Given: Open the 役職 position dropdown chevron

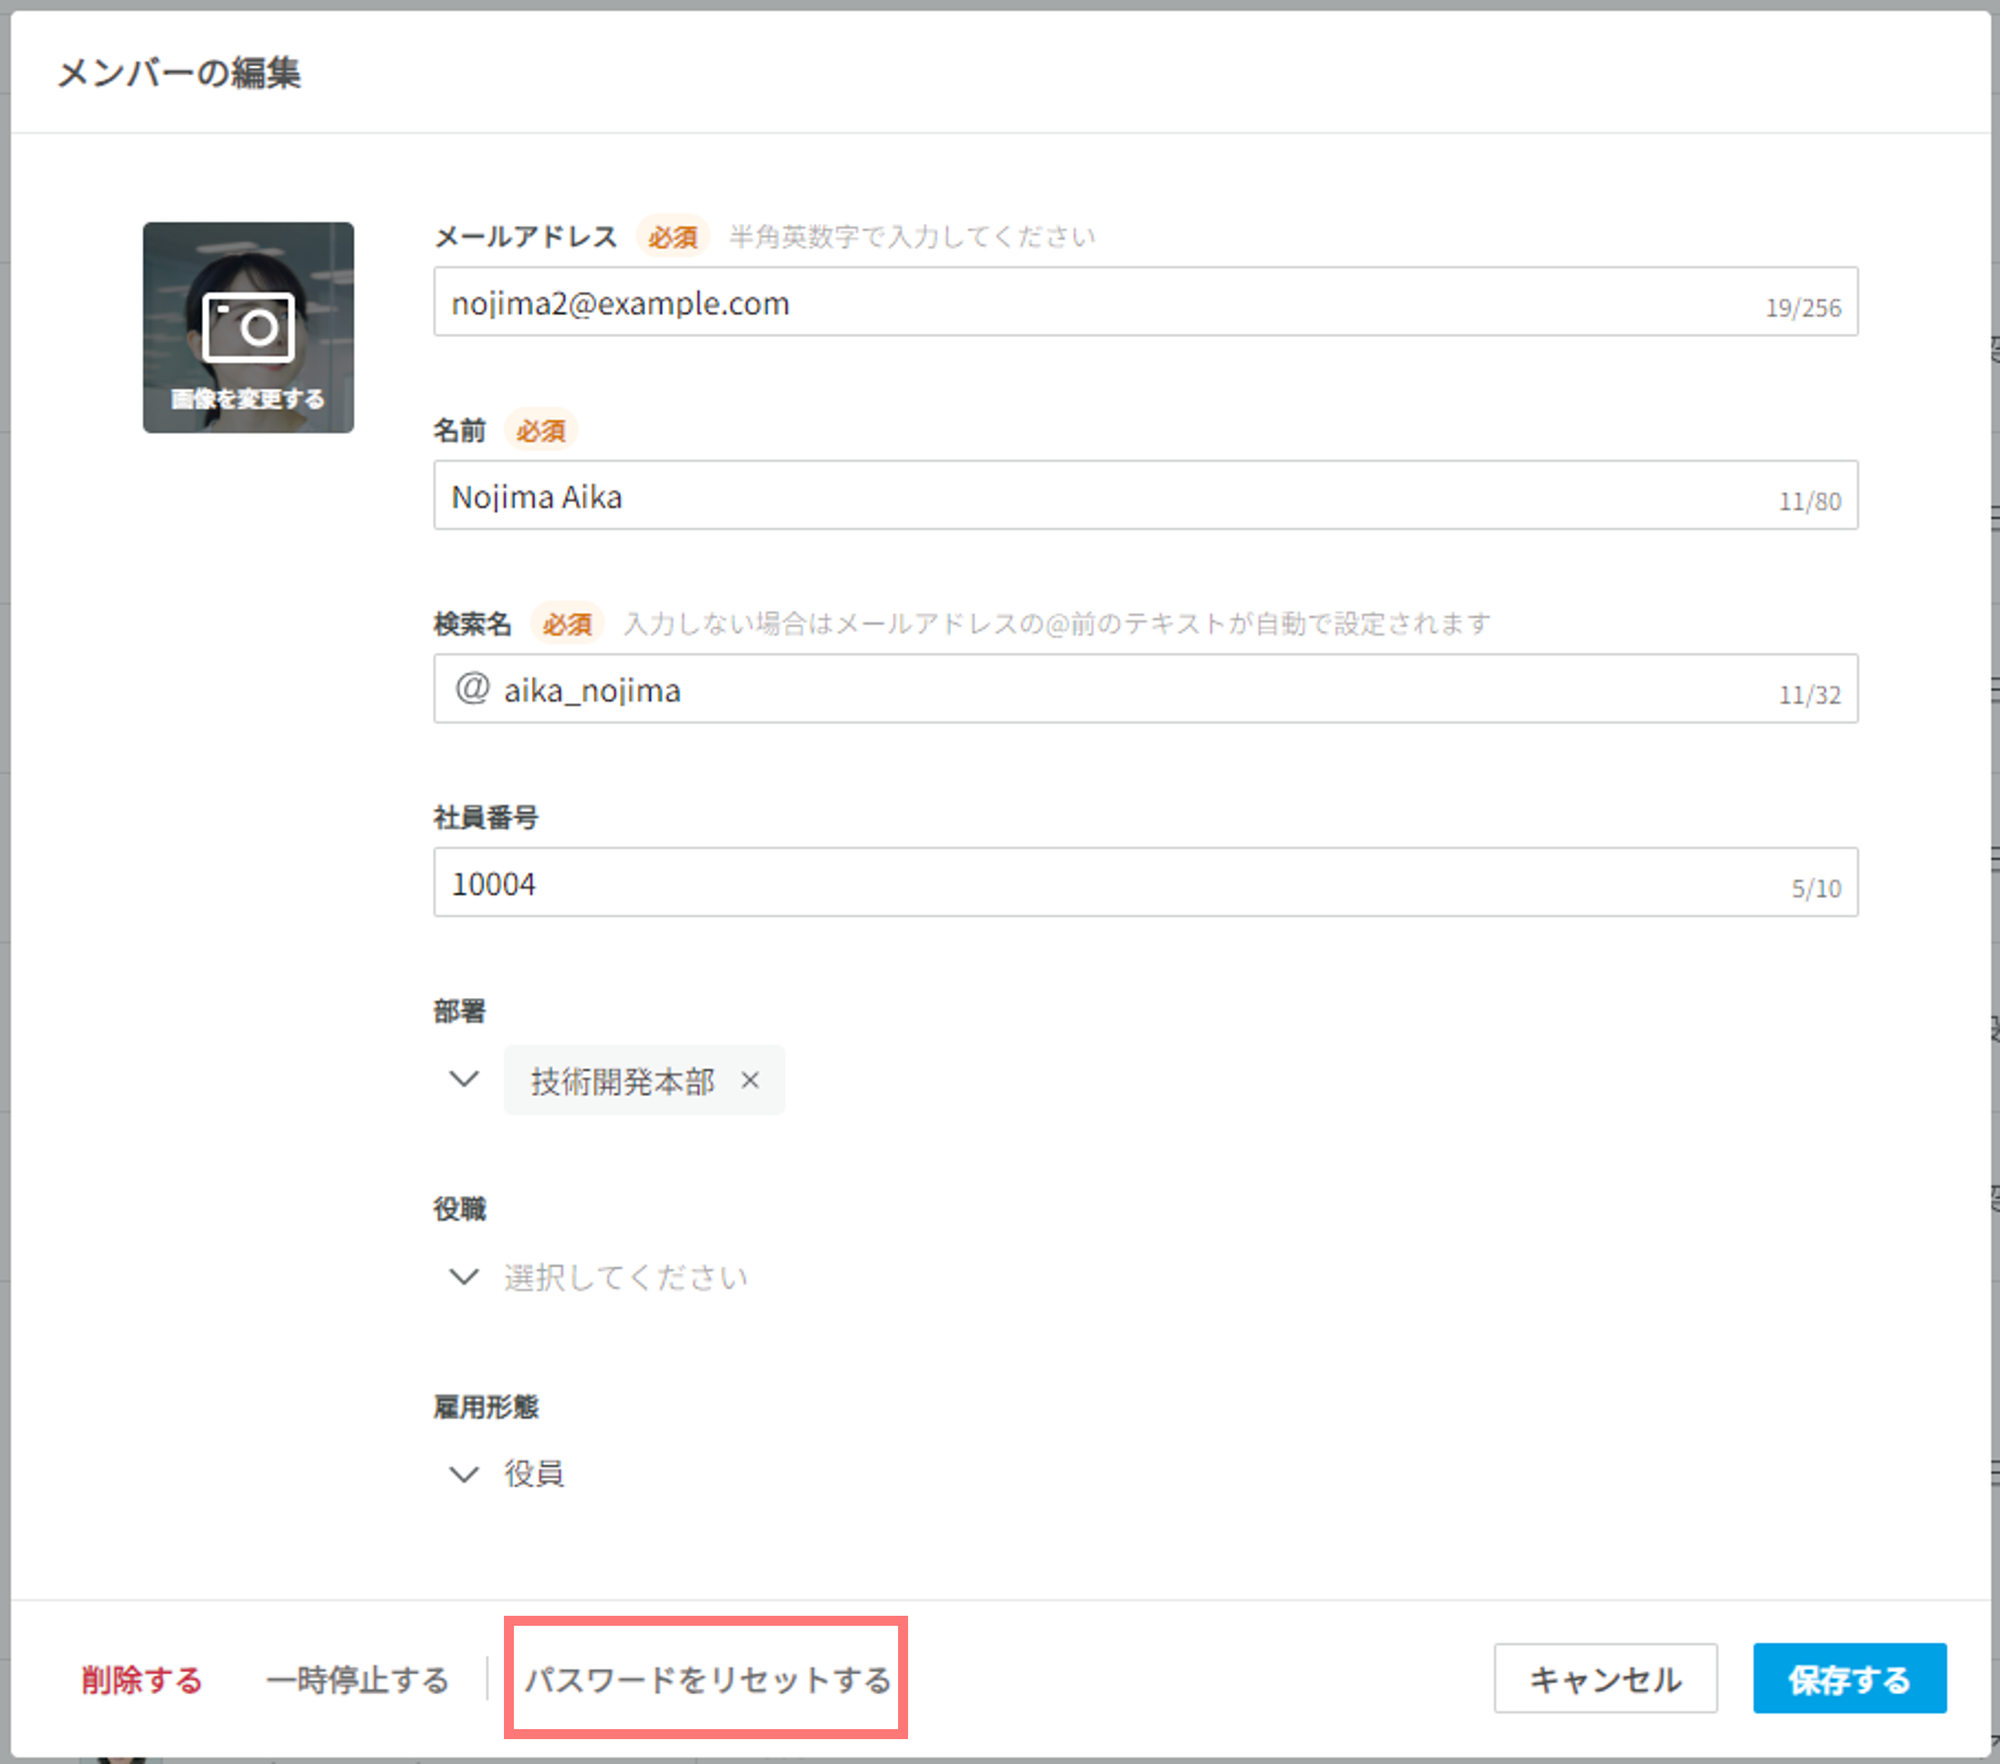Looking at the screenshot, I should click(464, 1277).
